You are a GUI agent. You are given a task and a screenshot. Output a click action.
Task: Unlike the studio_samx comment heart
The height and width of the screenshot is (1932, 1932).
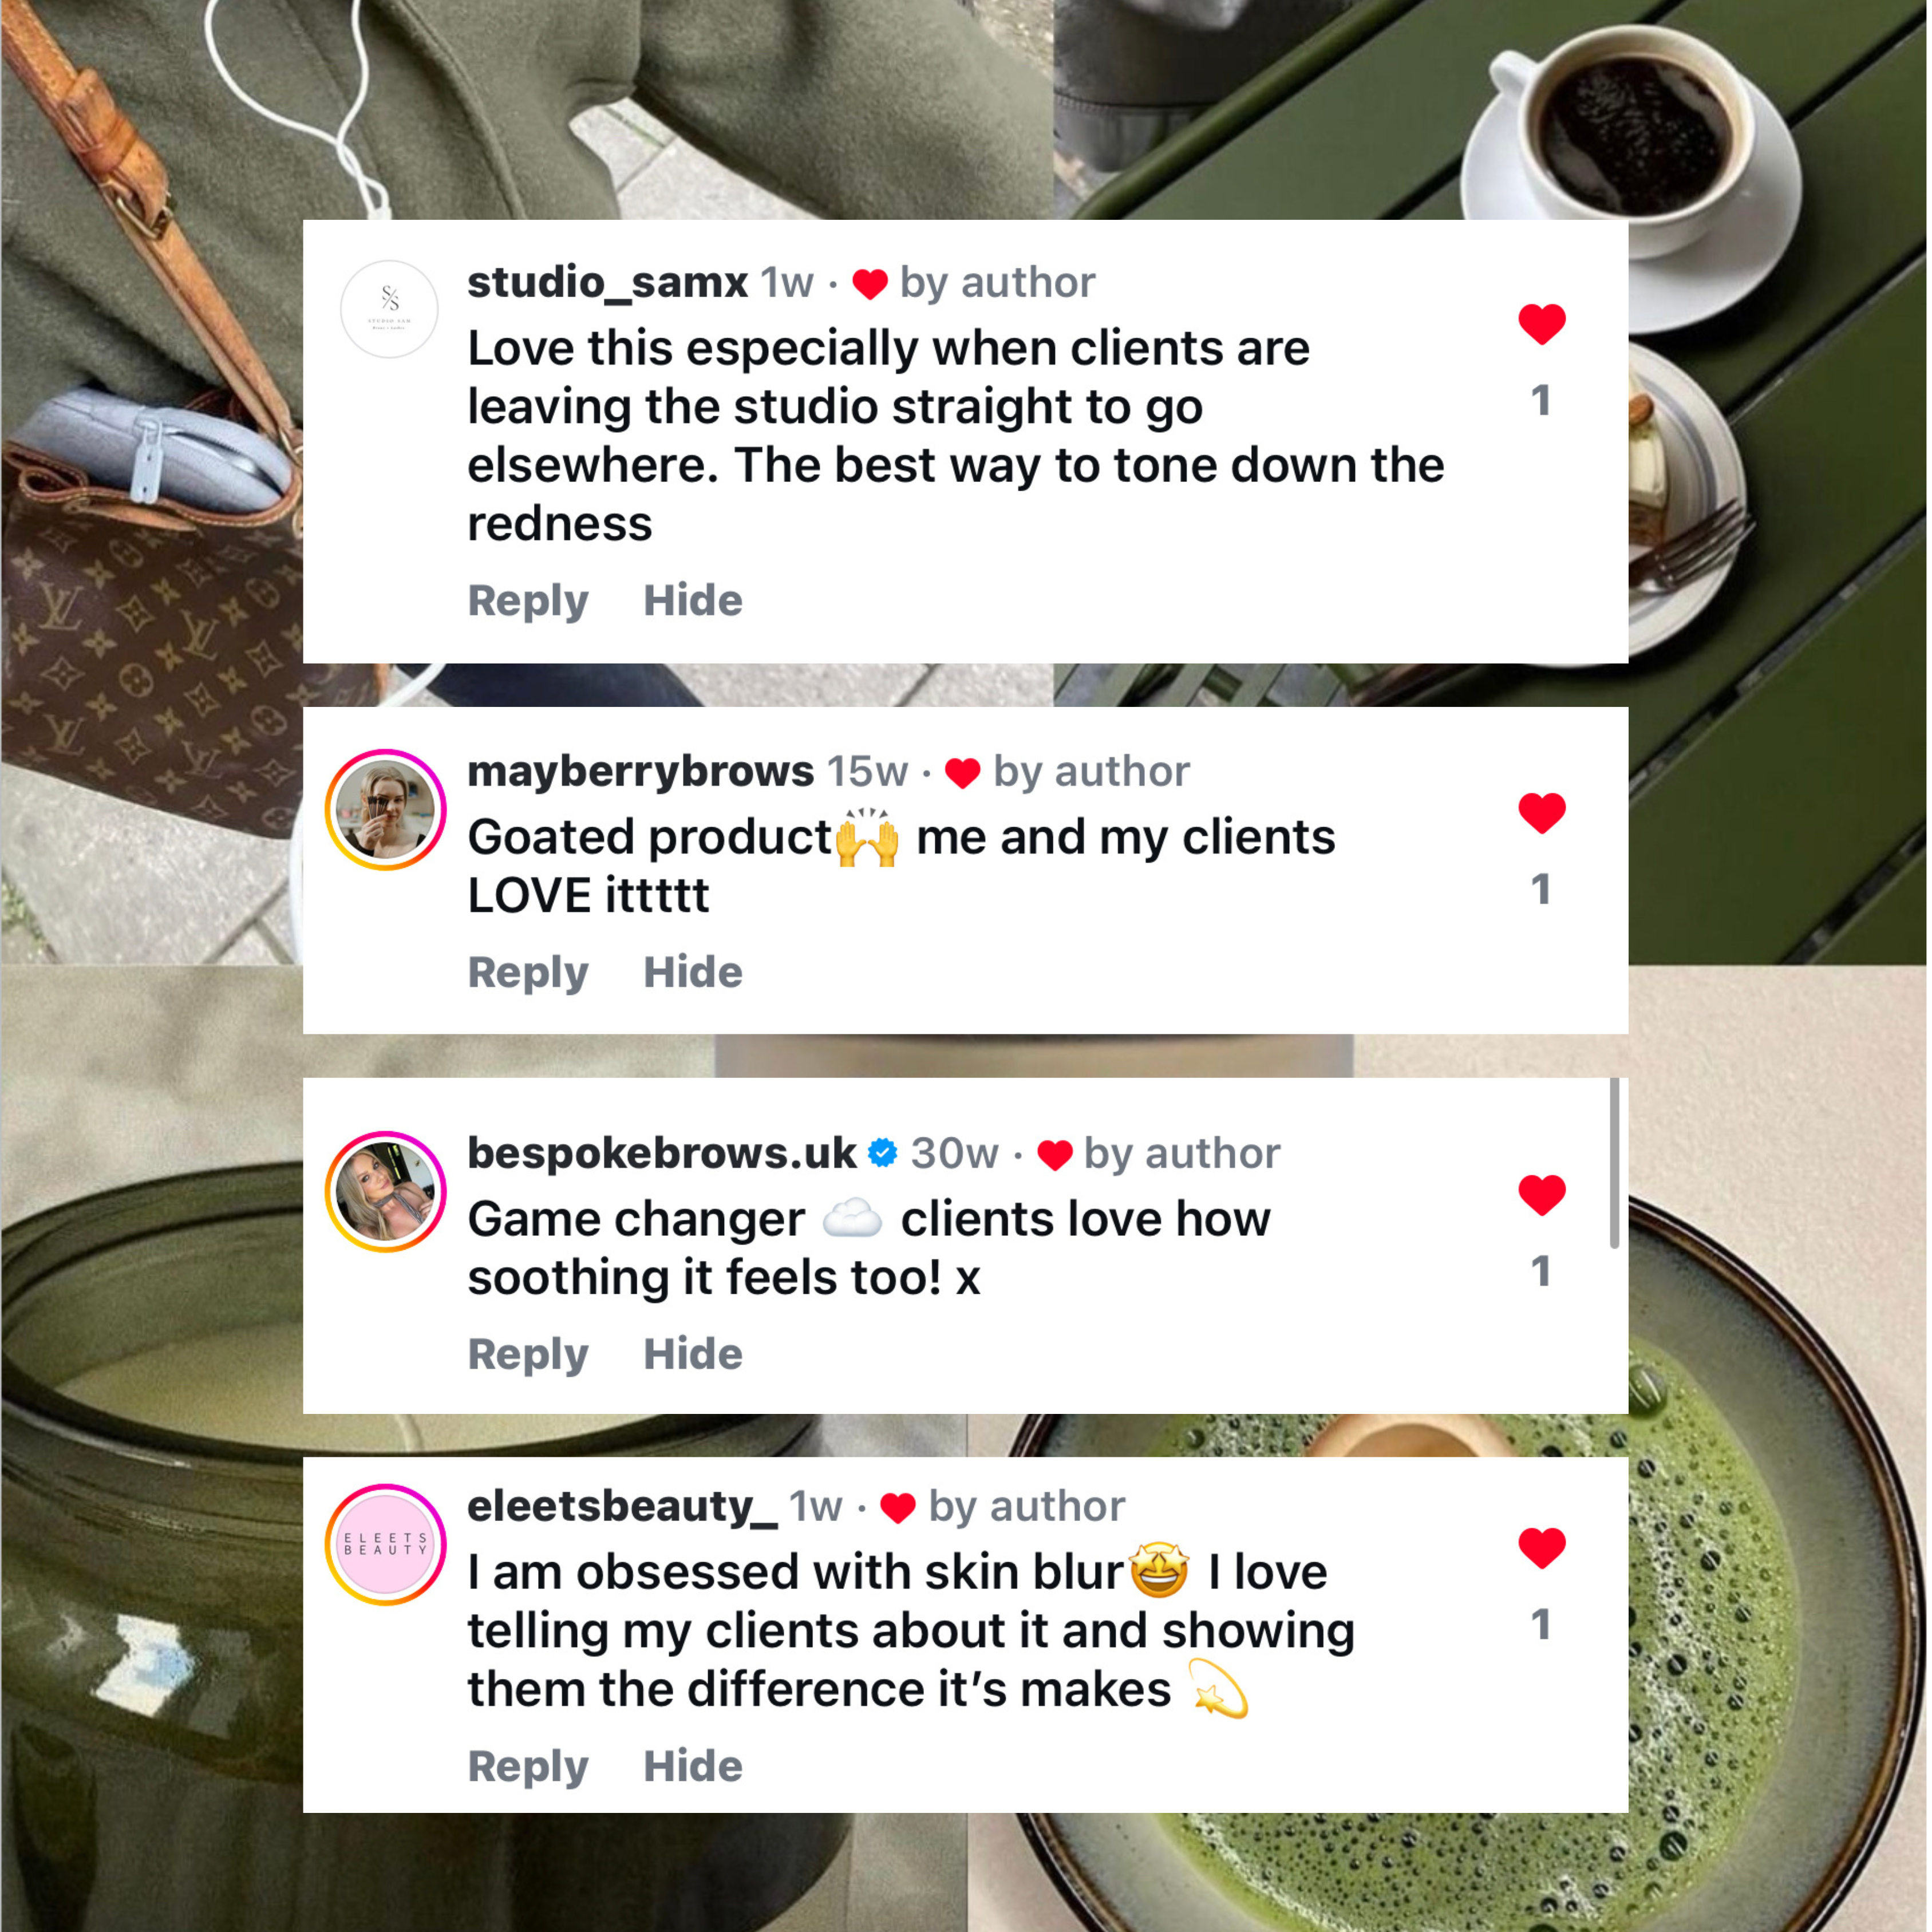tap(1541, 324)
